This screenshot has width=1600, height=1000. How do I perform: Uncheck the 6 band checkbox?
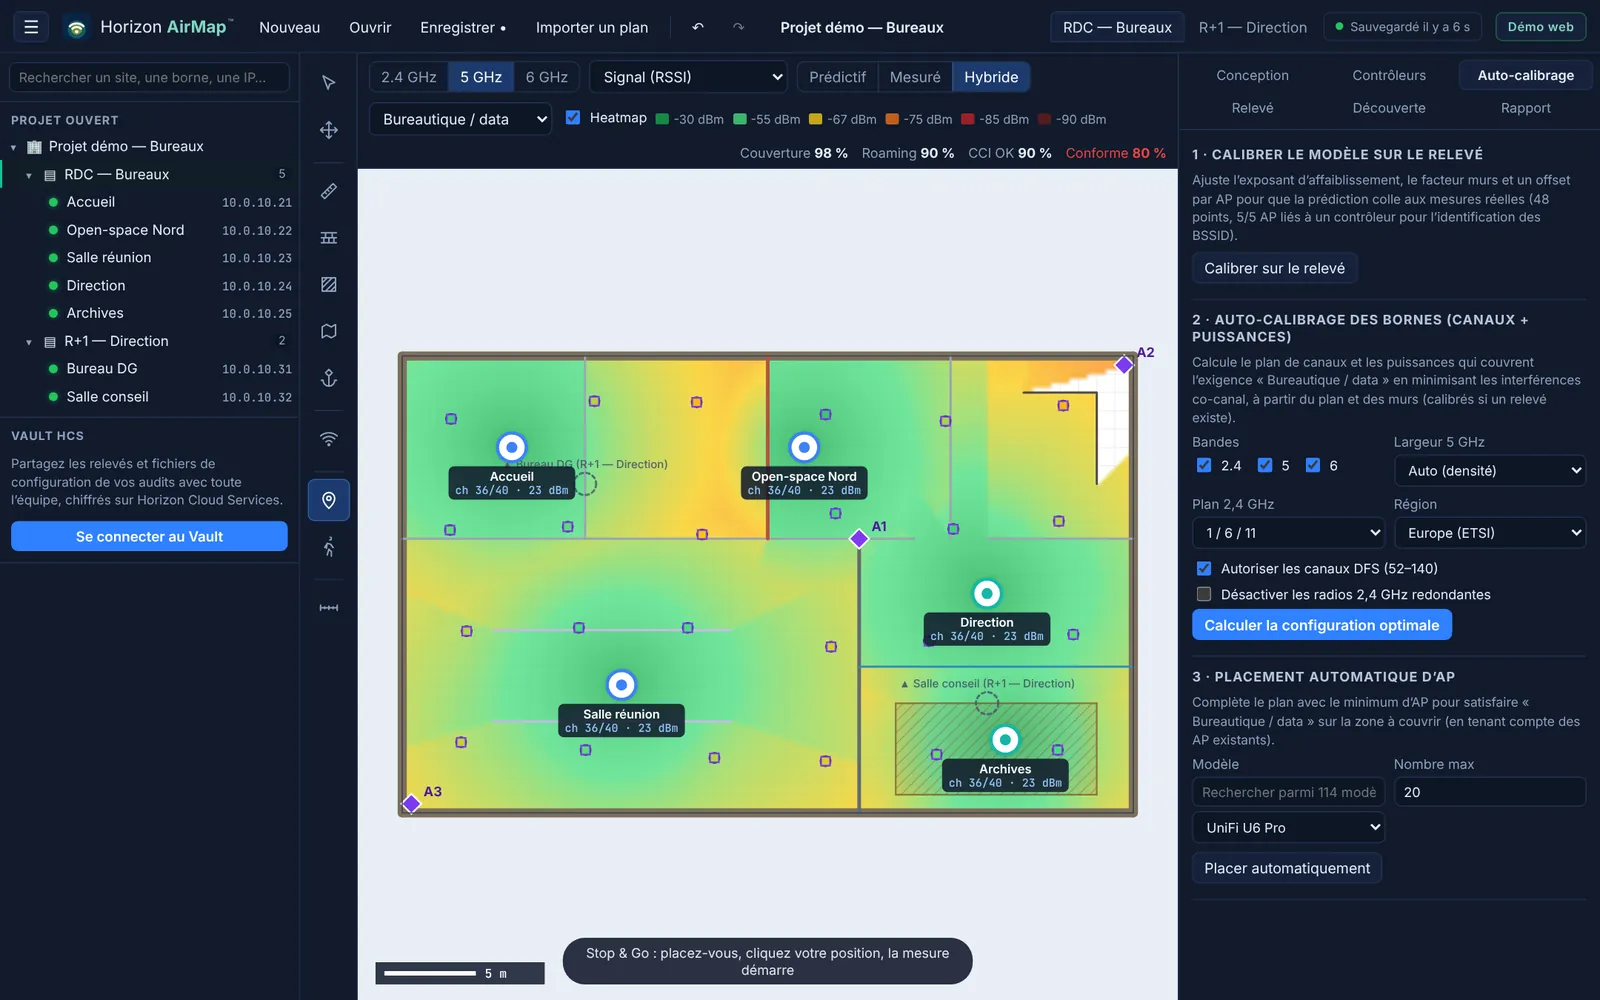coord(1313,465)
